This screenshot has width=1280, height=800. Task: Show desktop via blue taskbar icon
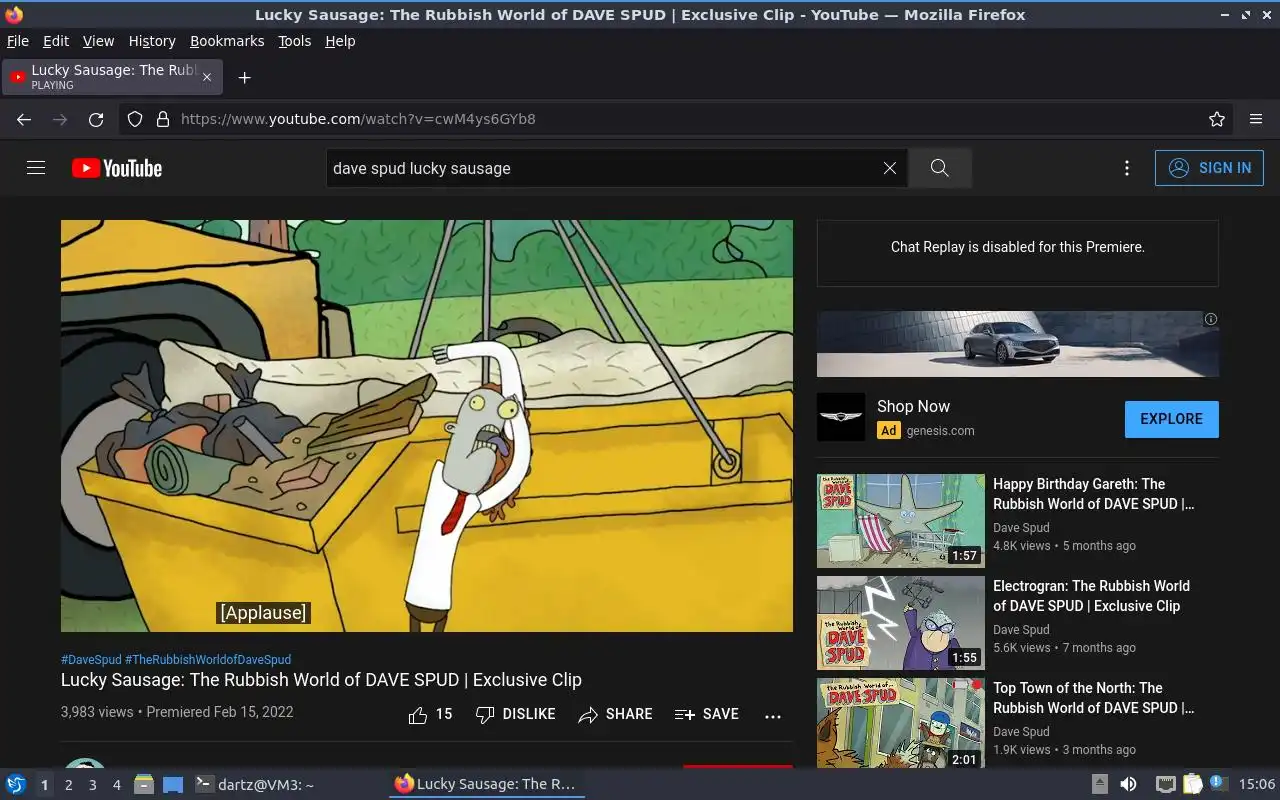[173, 784]
